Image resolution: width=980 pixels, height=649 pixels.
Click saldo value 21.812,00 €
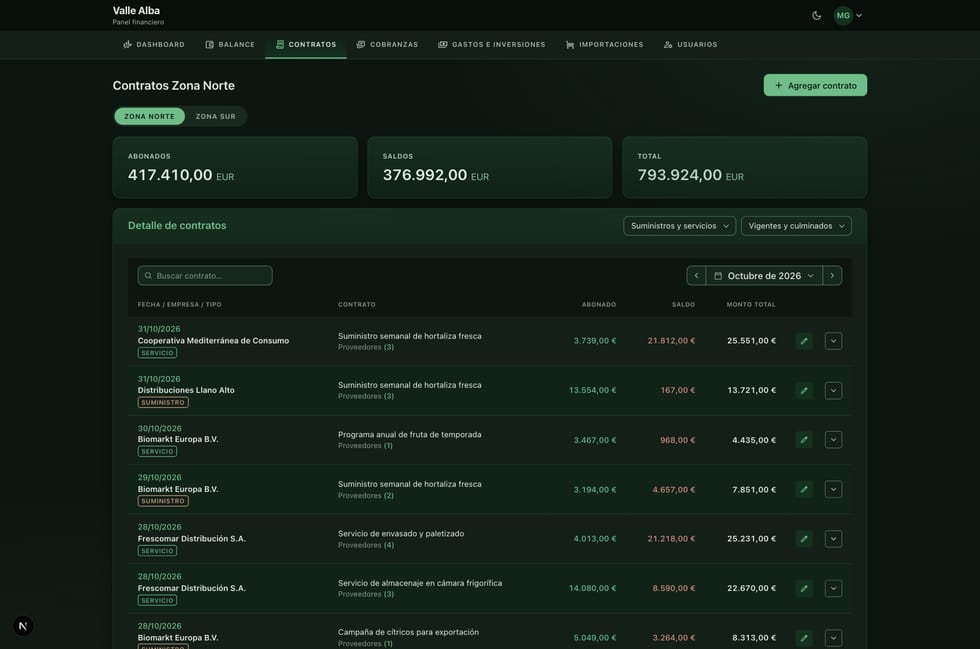(x=671, y=341)
